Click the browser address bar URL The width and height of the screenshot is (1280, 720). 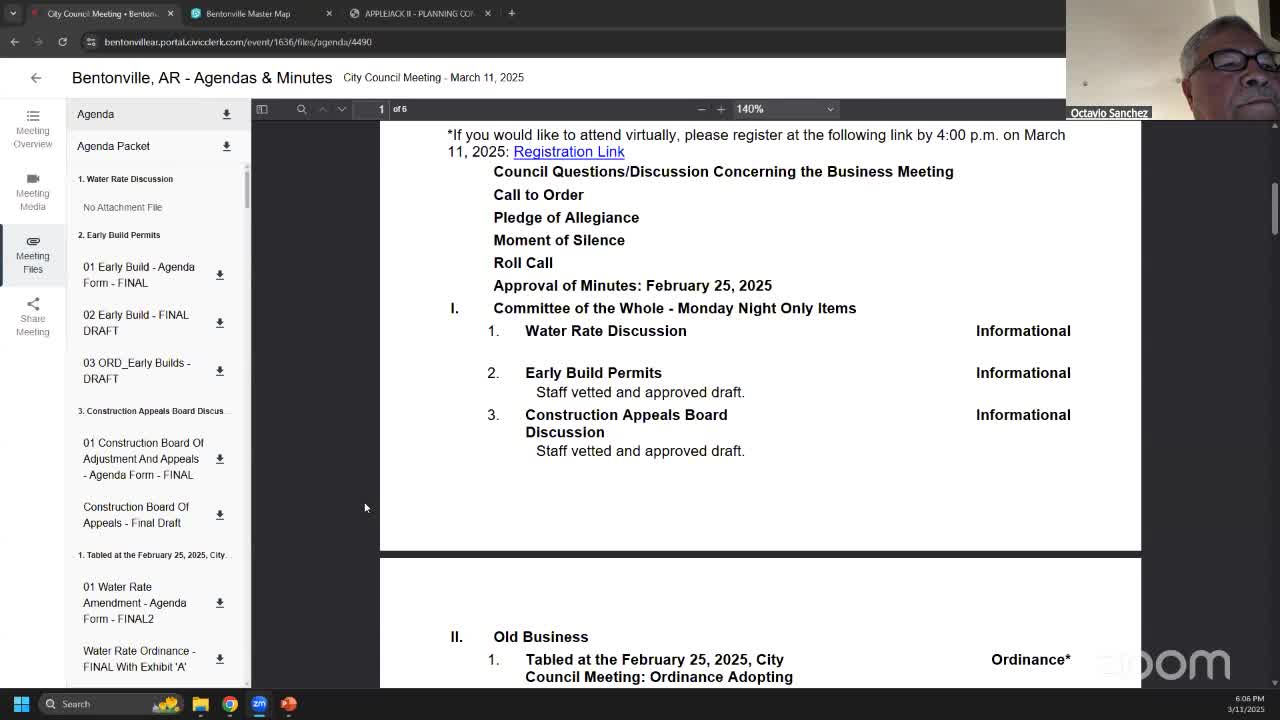(x=238, y=42)
